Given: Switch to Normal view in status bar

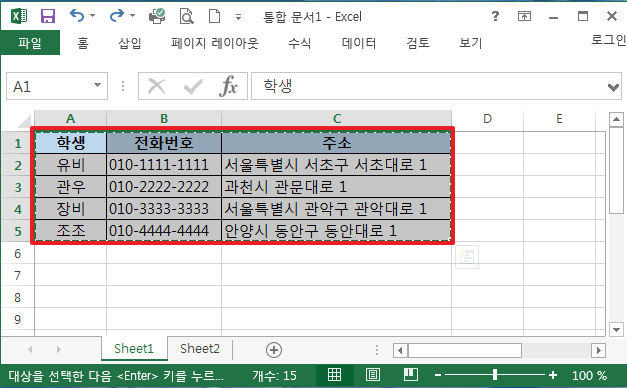Looking at the screenshot, I should click(334, 375).
